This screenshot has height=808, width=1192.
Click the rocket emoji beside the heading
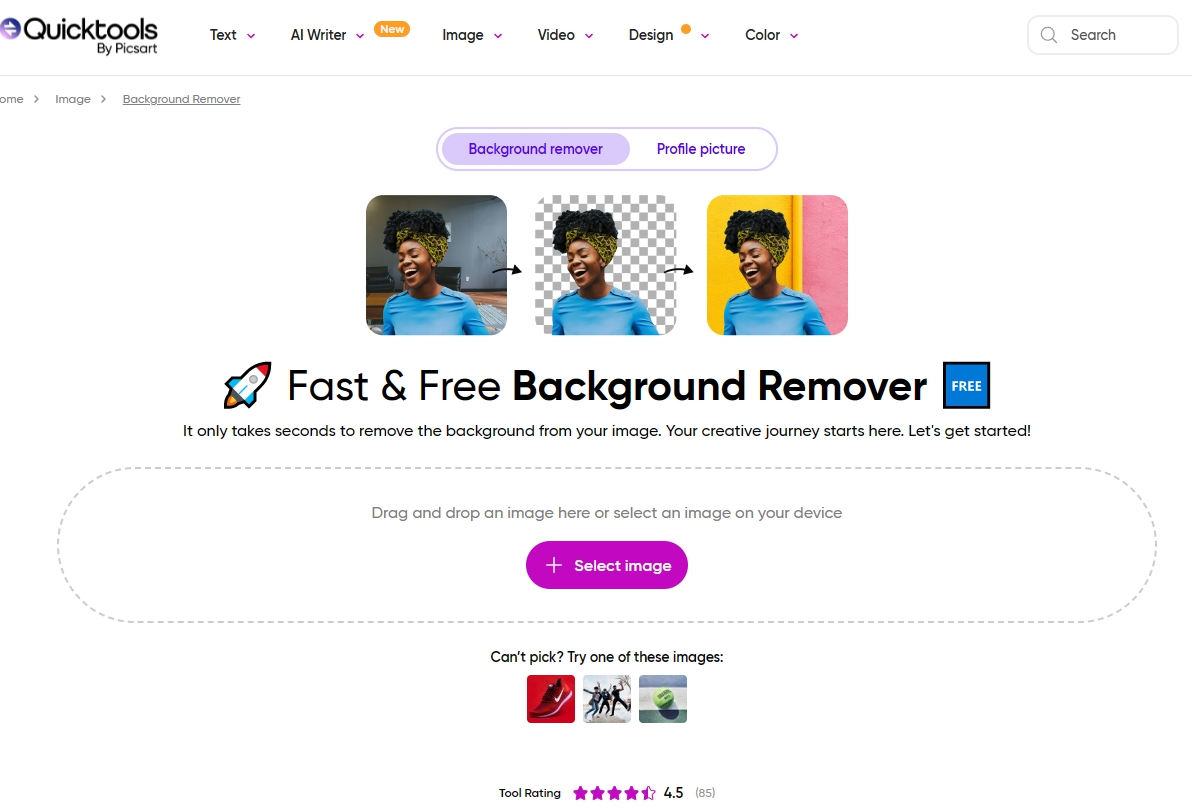(x=247, y=385)
